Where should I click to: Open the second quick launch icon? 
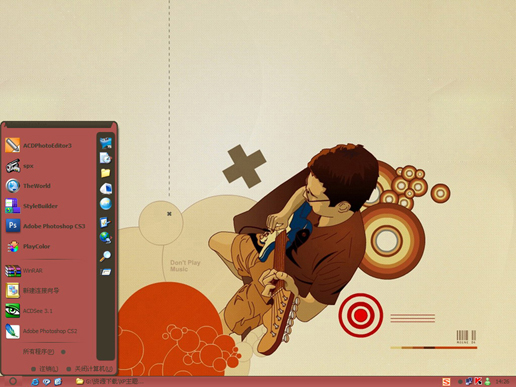tap(46, 381)
